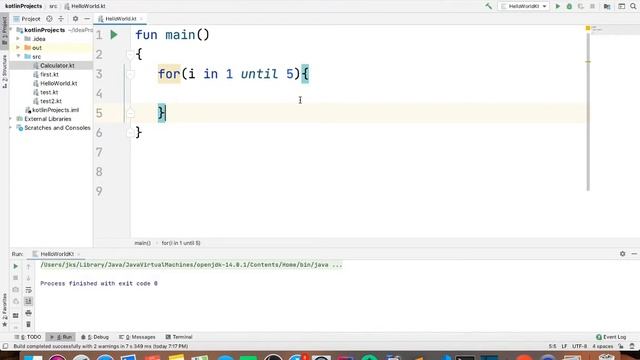The width and height of the screenshot is (640, 360).
Task: Open the Messages tool window tab
Action: (x=137, y=337)
